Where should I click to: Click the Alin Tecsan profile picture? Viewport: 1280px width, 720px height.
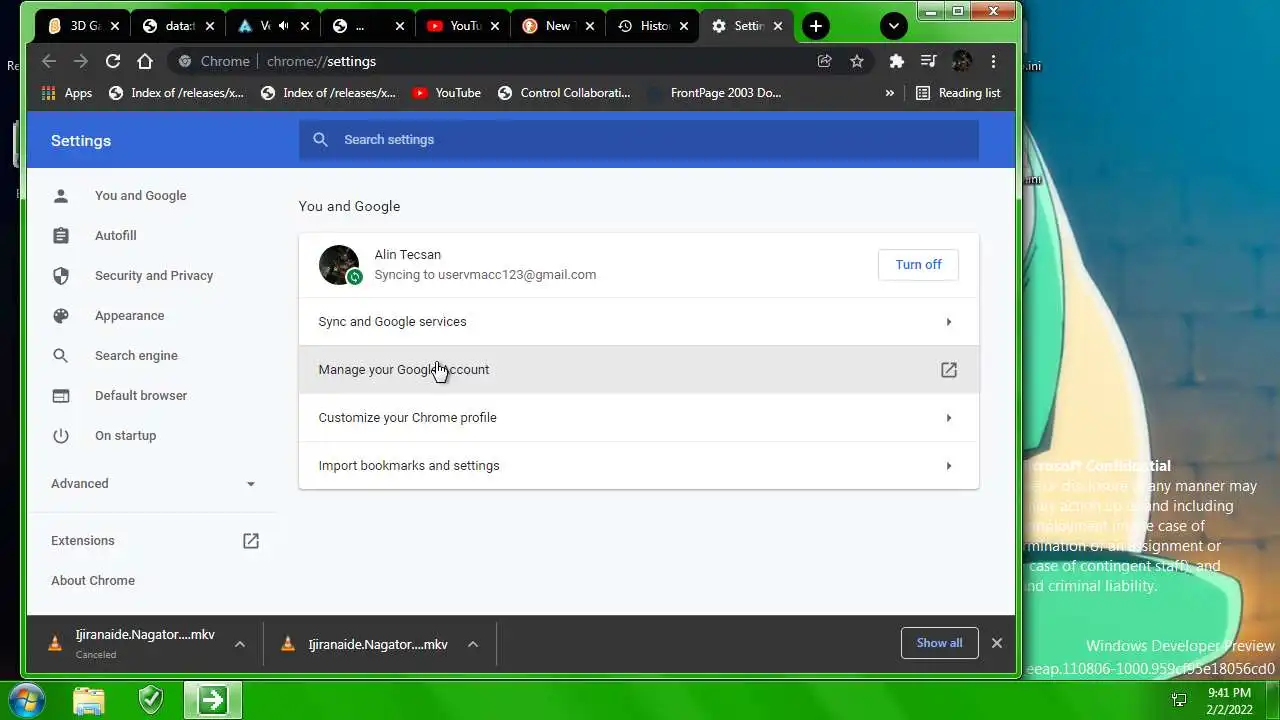[339, 265]
